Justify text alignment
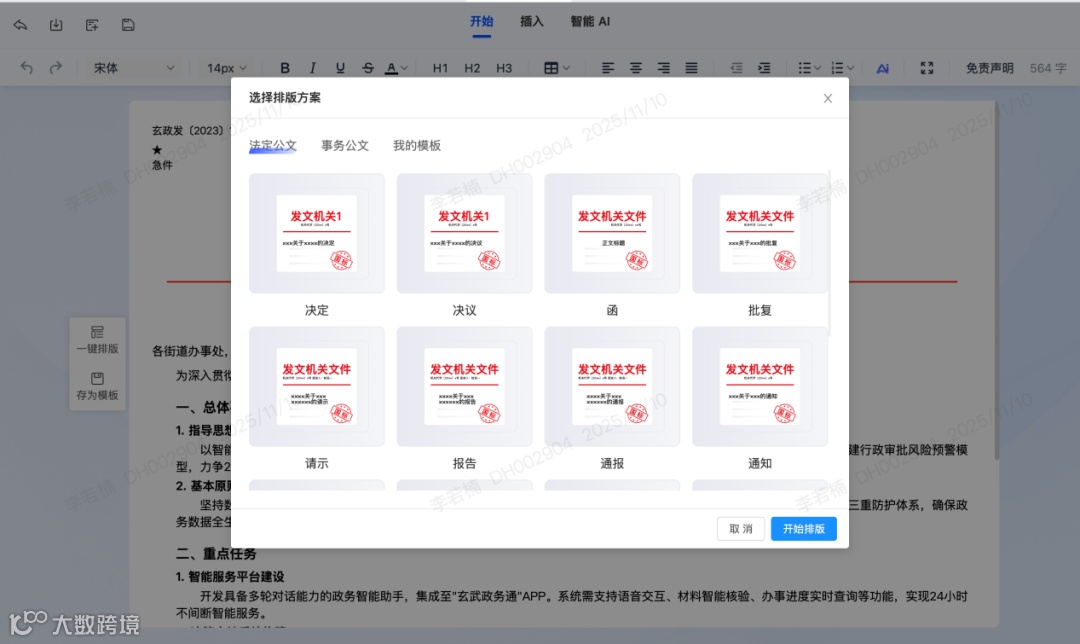The width and height of the screenshot is (1080, 644). [691, 67]
